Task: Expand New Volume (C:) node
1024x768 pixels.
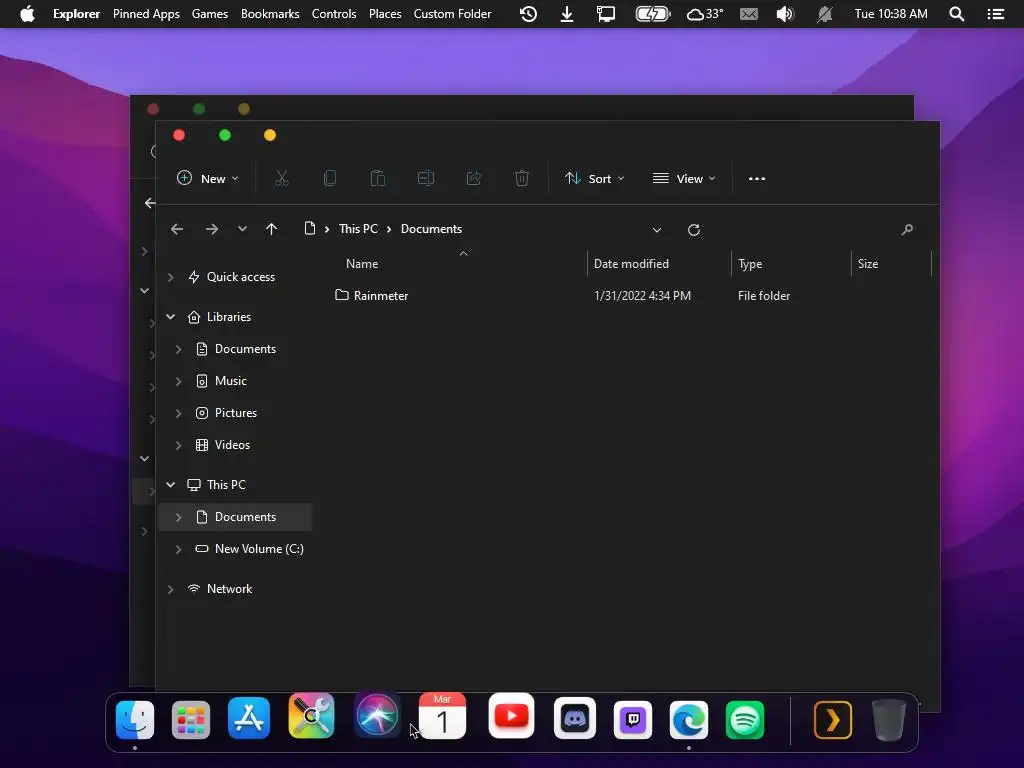Action: tap(178, 549)
